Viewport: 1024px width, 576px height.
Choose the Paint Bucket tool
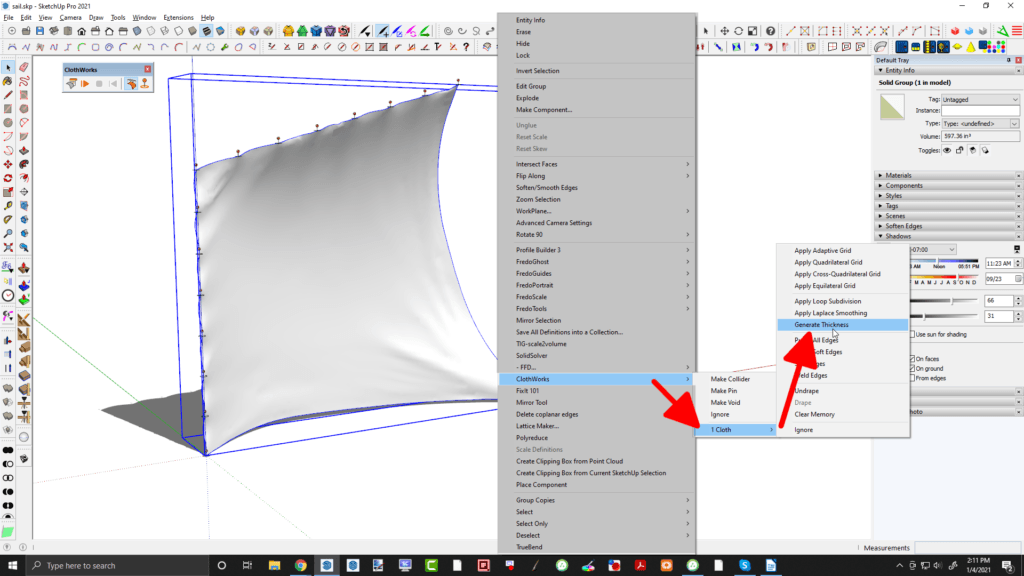click(8, 81)
